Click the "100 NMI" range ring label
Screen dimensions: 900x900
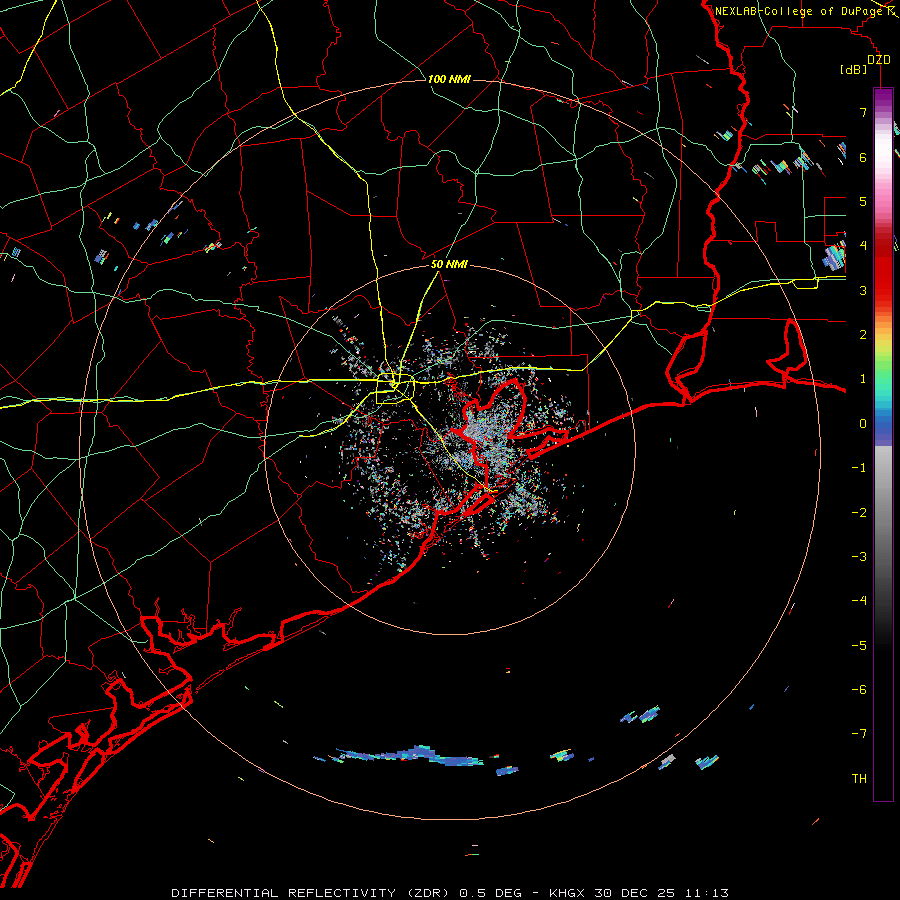(x=449, y=79)
